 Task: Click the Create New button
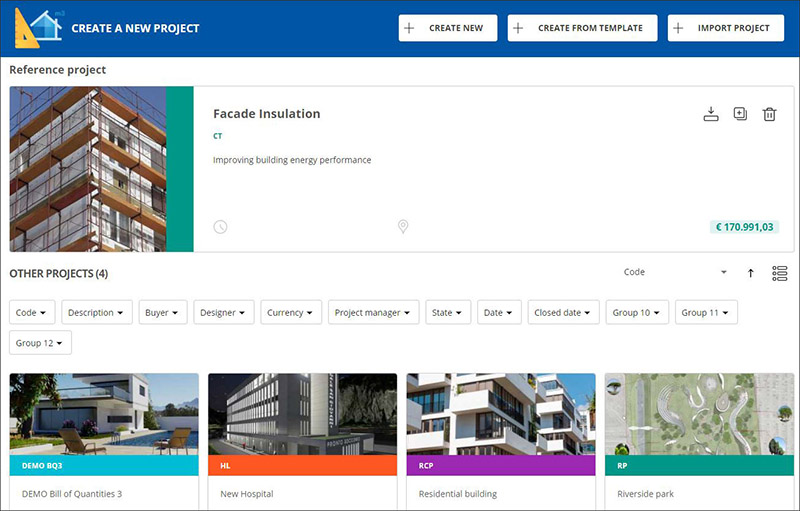447,28
